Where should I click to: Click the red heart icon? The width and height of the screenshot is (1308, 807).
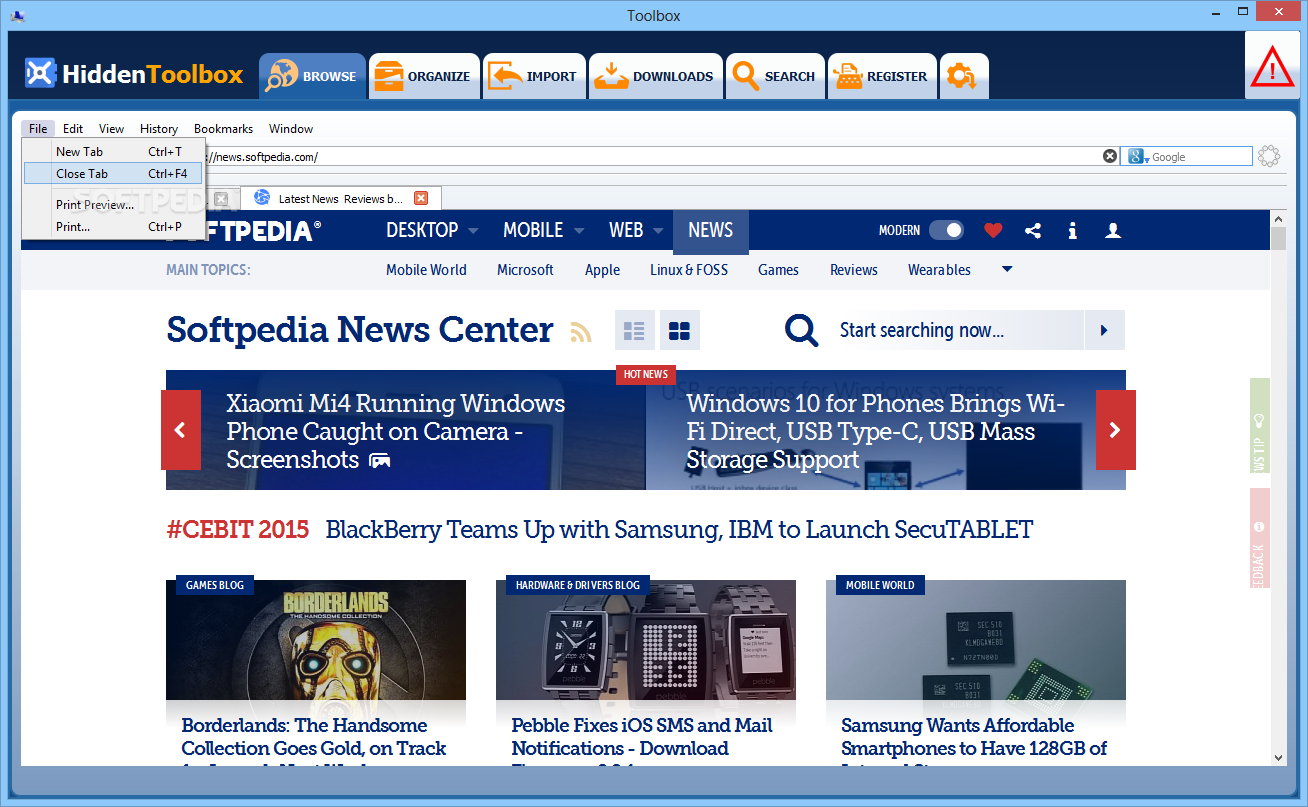click(993, 231)
